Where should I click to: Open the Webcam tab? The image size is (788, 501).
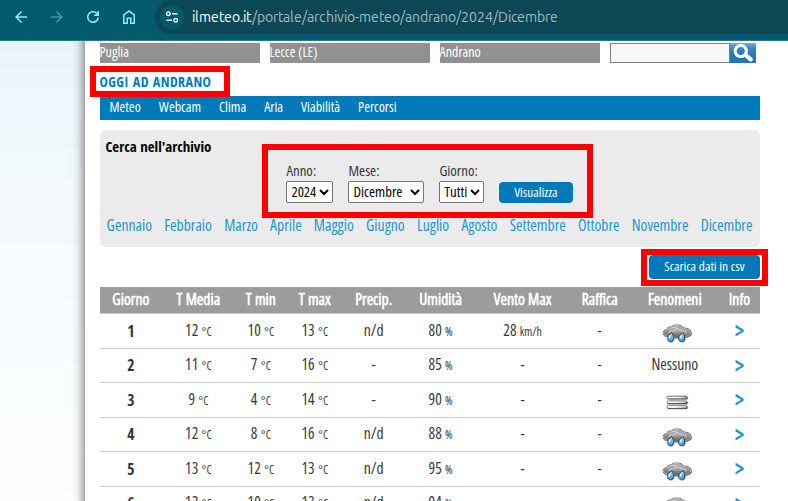pyautogui.click(x=179, y=108)
